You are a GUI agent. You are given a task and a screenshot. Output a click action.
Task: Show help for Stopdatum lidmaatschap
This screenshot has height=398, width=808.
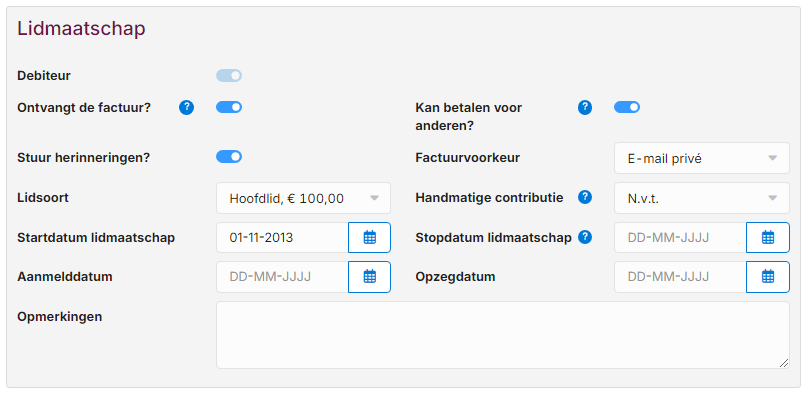pos(585,237)
